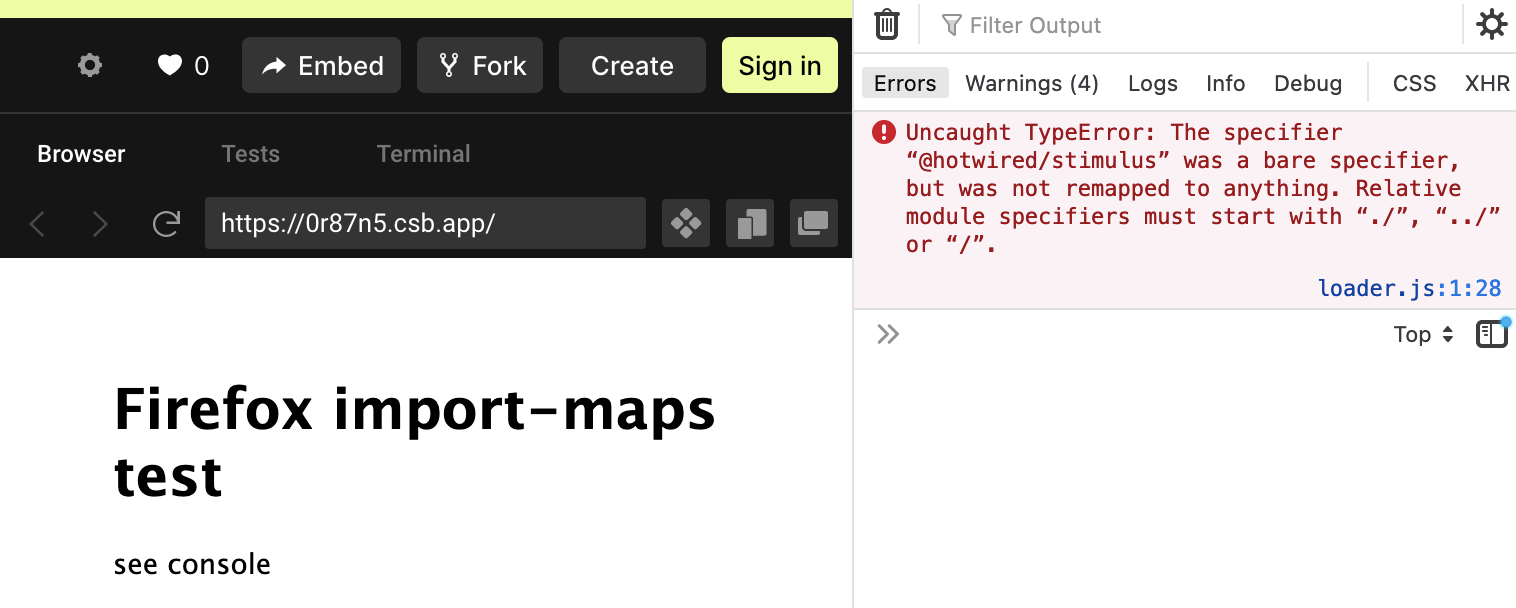Open the sandbox editor via the diamond icon
This screenshot has width=1516, height=608.
(685, 223)
